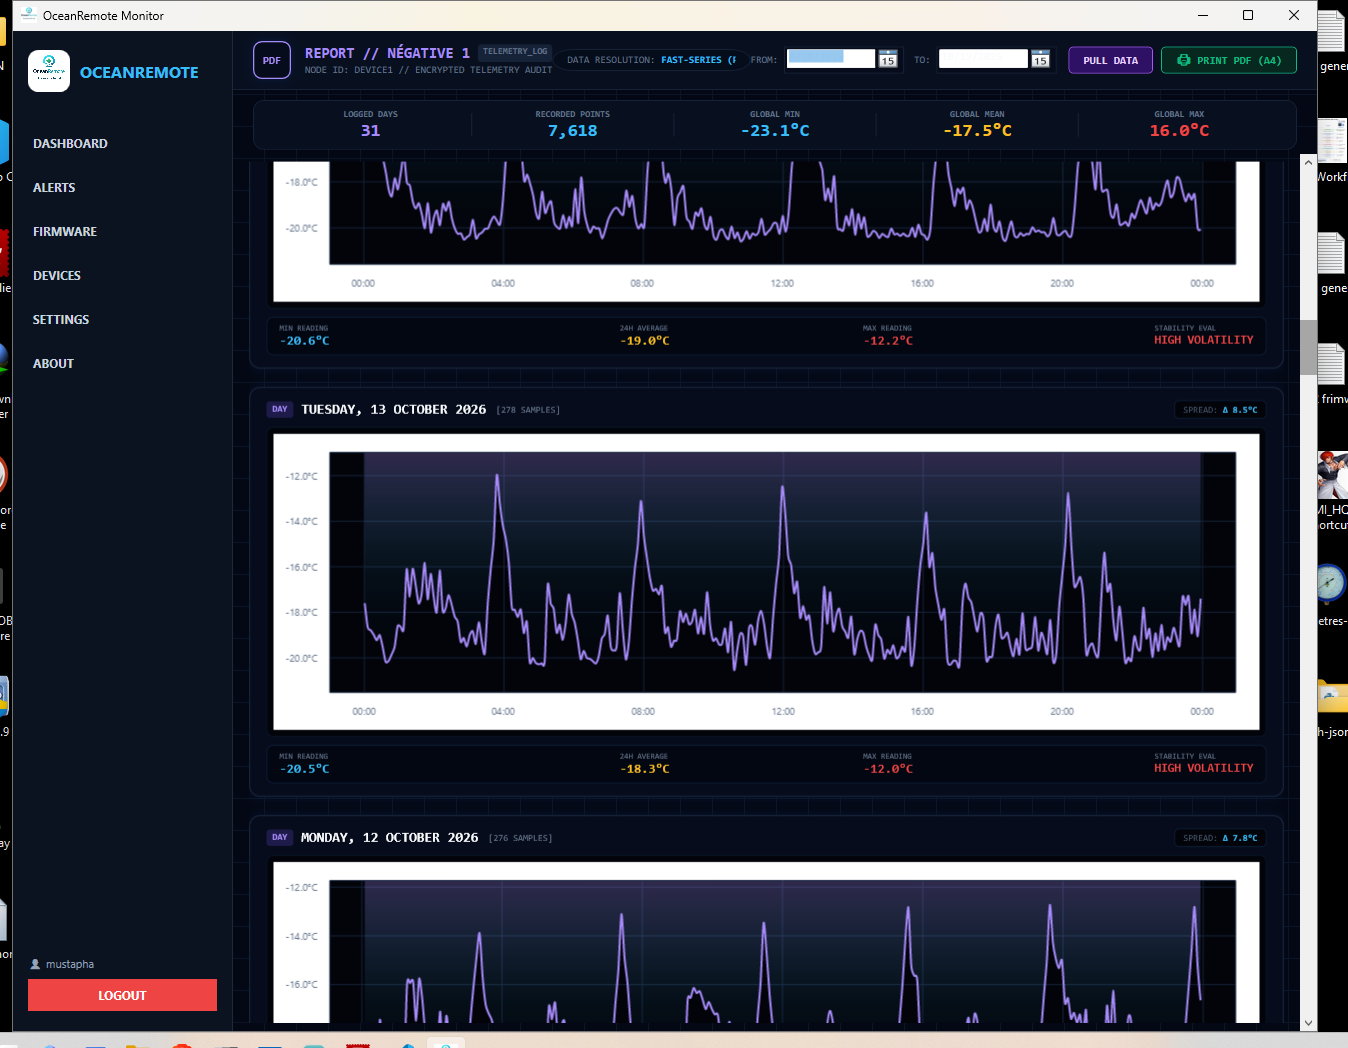Click the user avatar icon beside mustapha
Screen dimensions: 1348x1048
coord(35,964)
